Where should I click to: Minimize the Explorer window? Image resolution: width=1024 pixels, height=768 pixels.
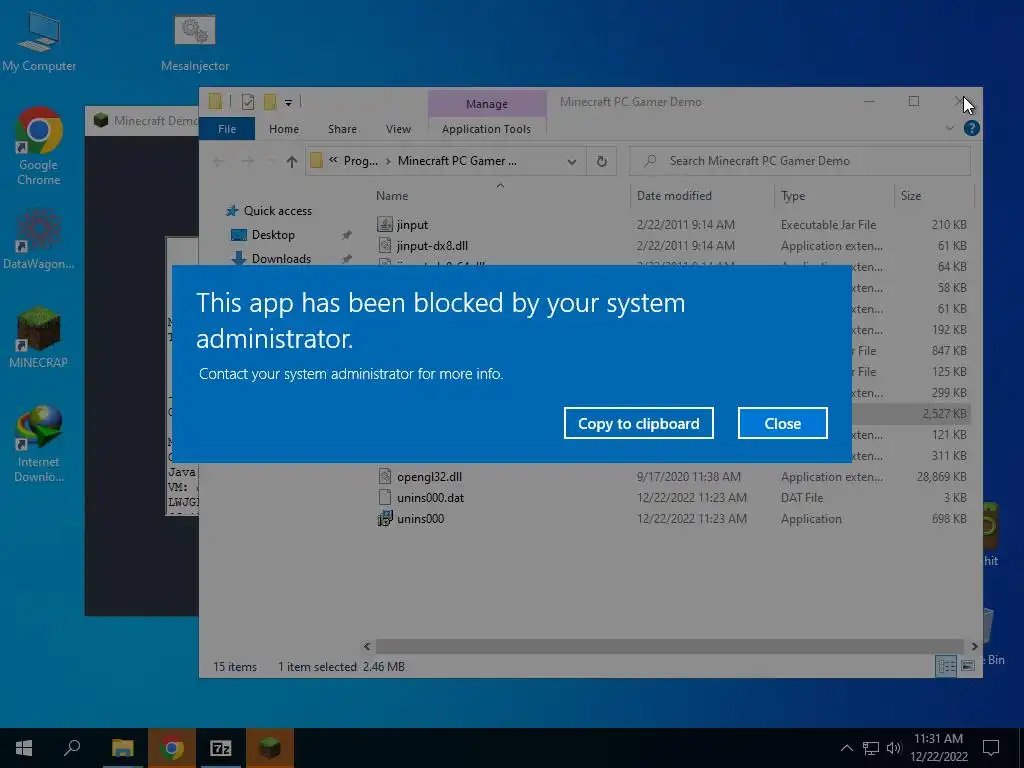click(869, 101)
